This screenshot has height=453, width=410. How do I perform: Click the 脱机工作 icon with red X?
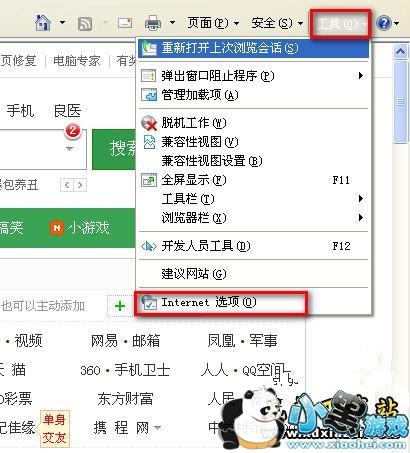[148, 123]
